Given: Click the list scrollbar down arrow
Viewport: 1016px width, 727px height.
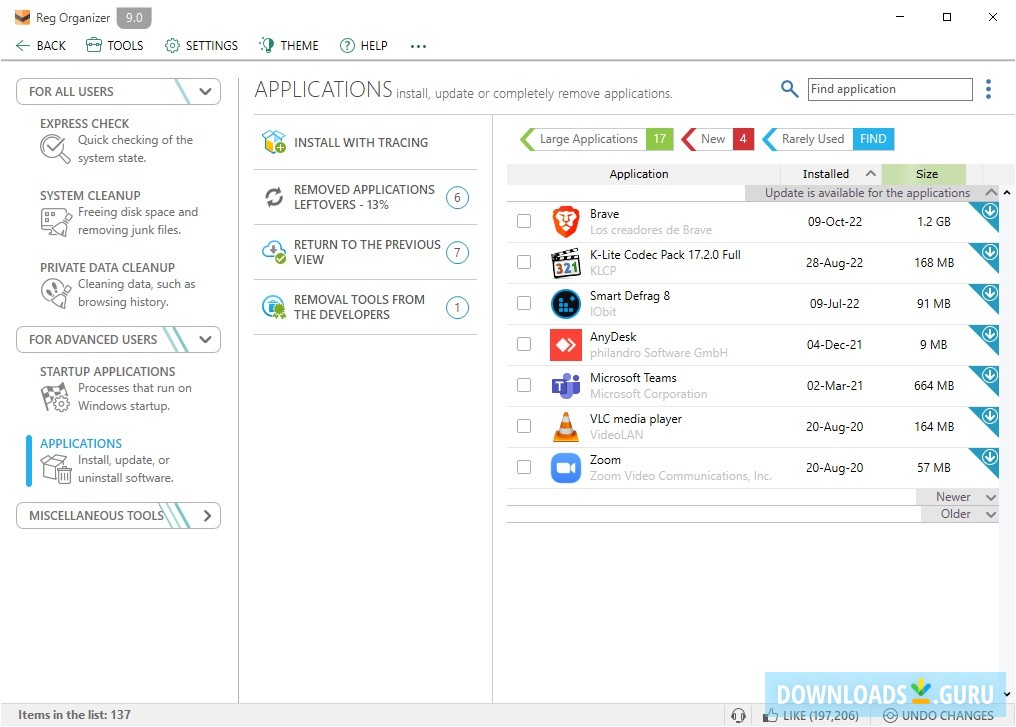Looking at the screenshot, I should pos(1007,695).
